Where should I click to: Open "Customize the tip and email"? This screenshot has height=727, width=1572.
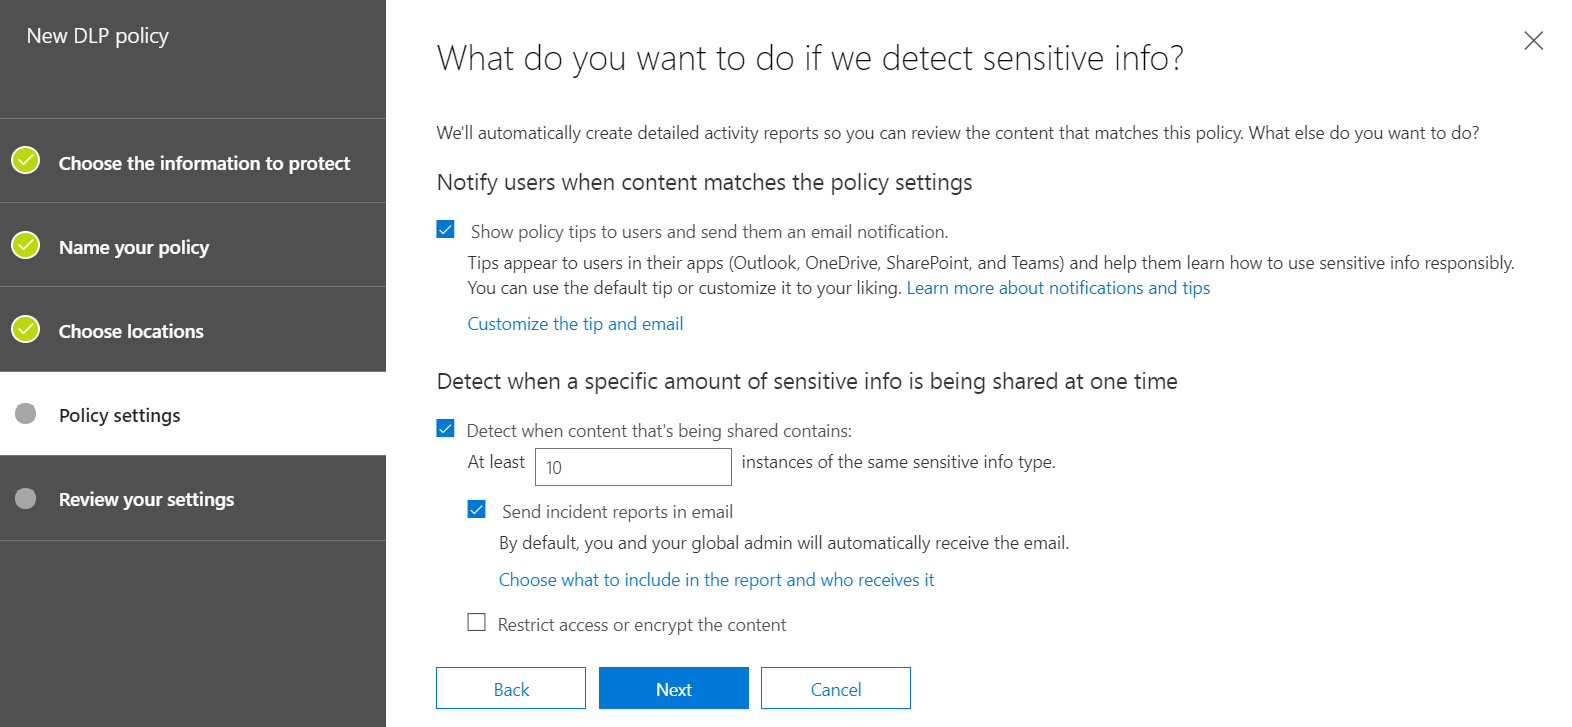575,323
